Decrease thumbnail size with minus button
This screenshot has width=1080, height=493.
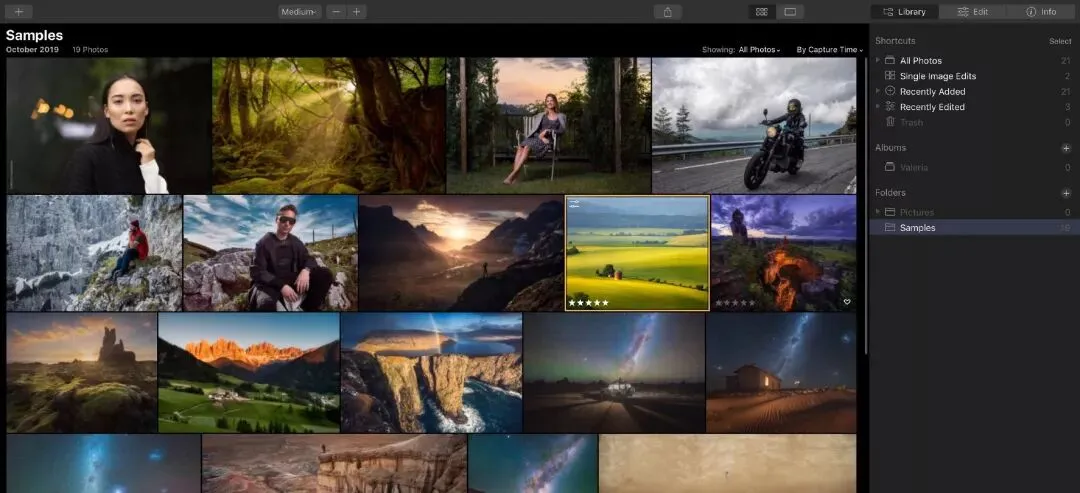(x=336, y=12)
